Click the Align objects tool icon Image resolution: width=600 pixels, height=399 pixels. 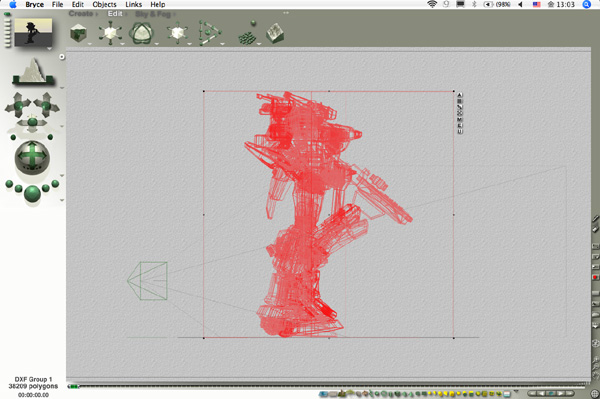pyautogui.click(x=209, y=33)
